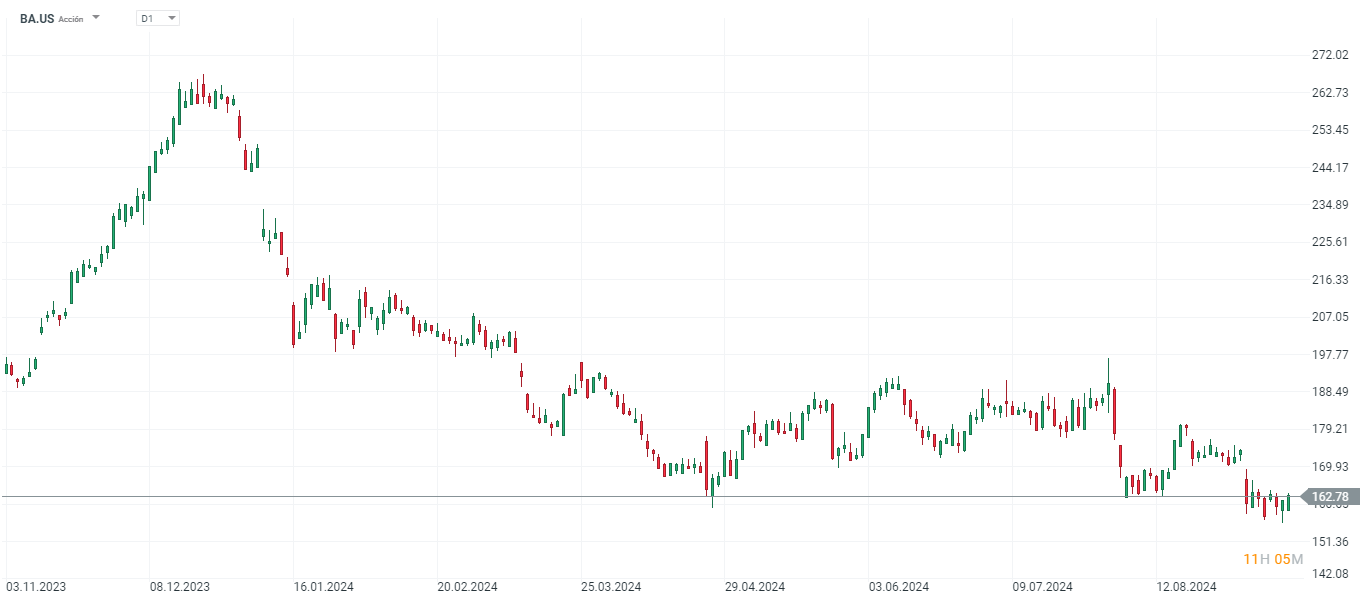The image size is (1372, 604).
Task: Select the 03.11.2023 date on time axis
Action: [x=36, y=587]
